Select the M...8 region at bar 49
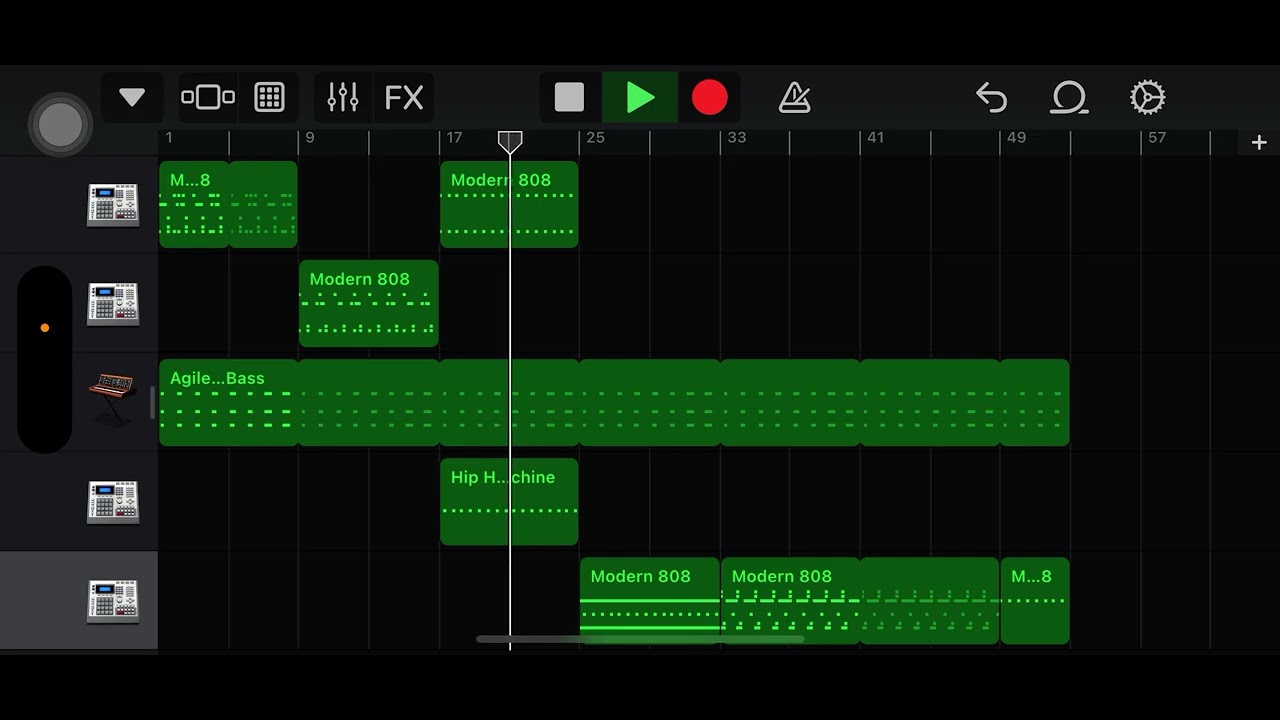Viewport: 1280px width, 720px height. click(x=1035, y=600)
